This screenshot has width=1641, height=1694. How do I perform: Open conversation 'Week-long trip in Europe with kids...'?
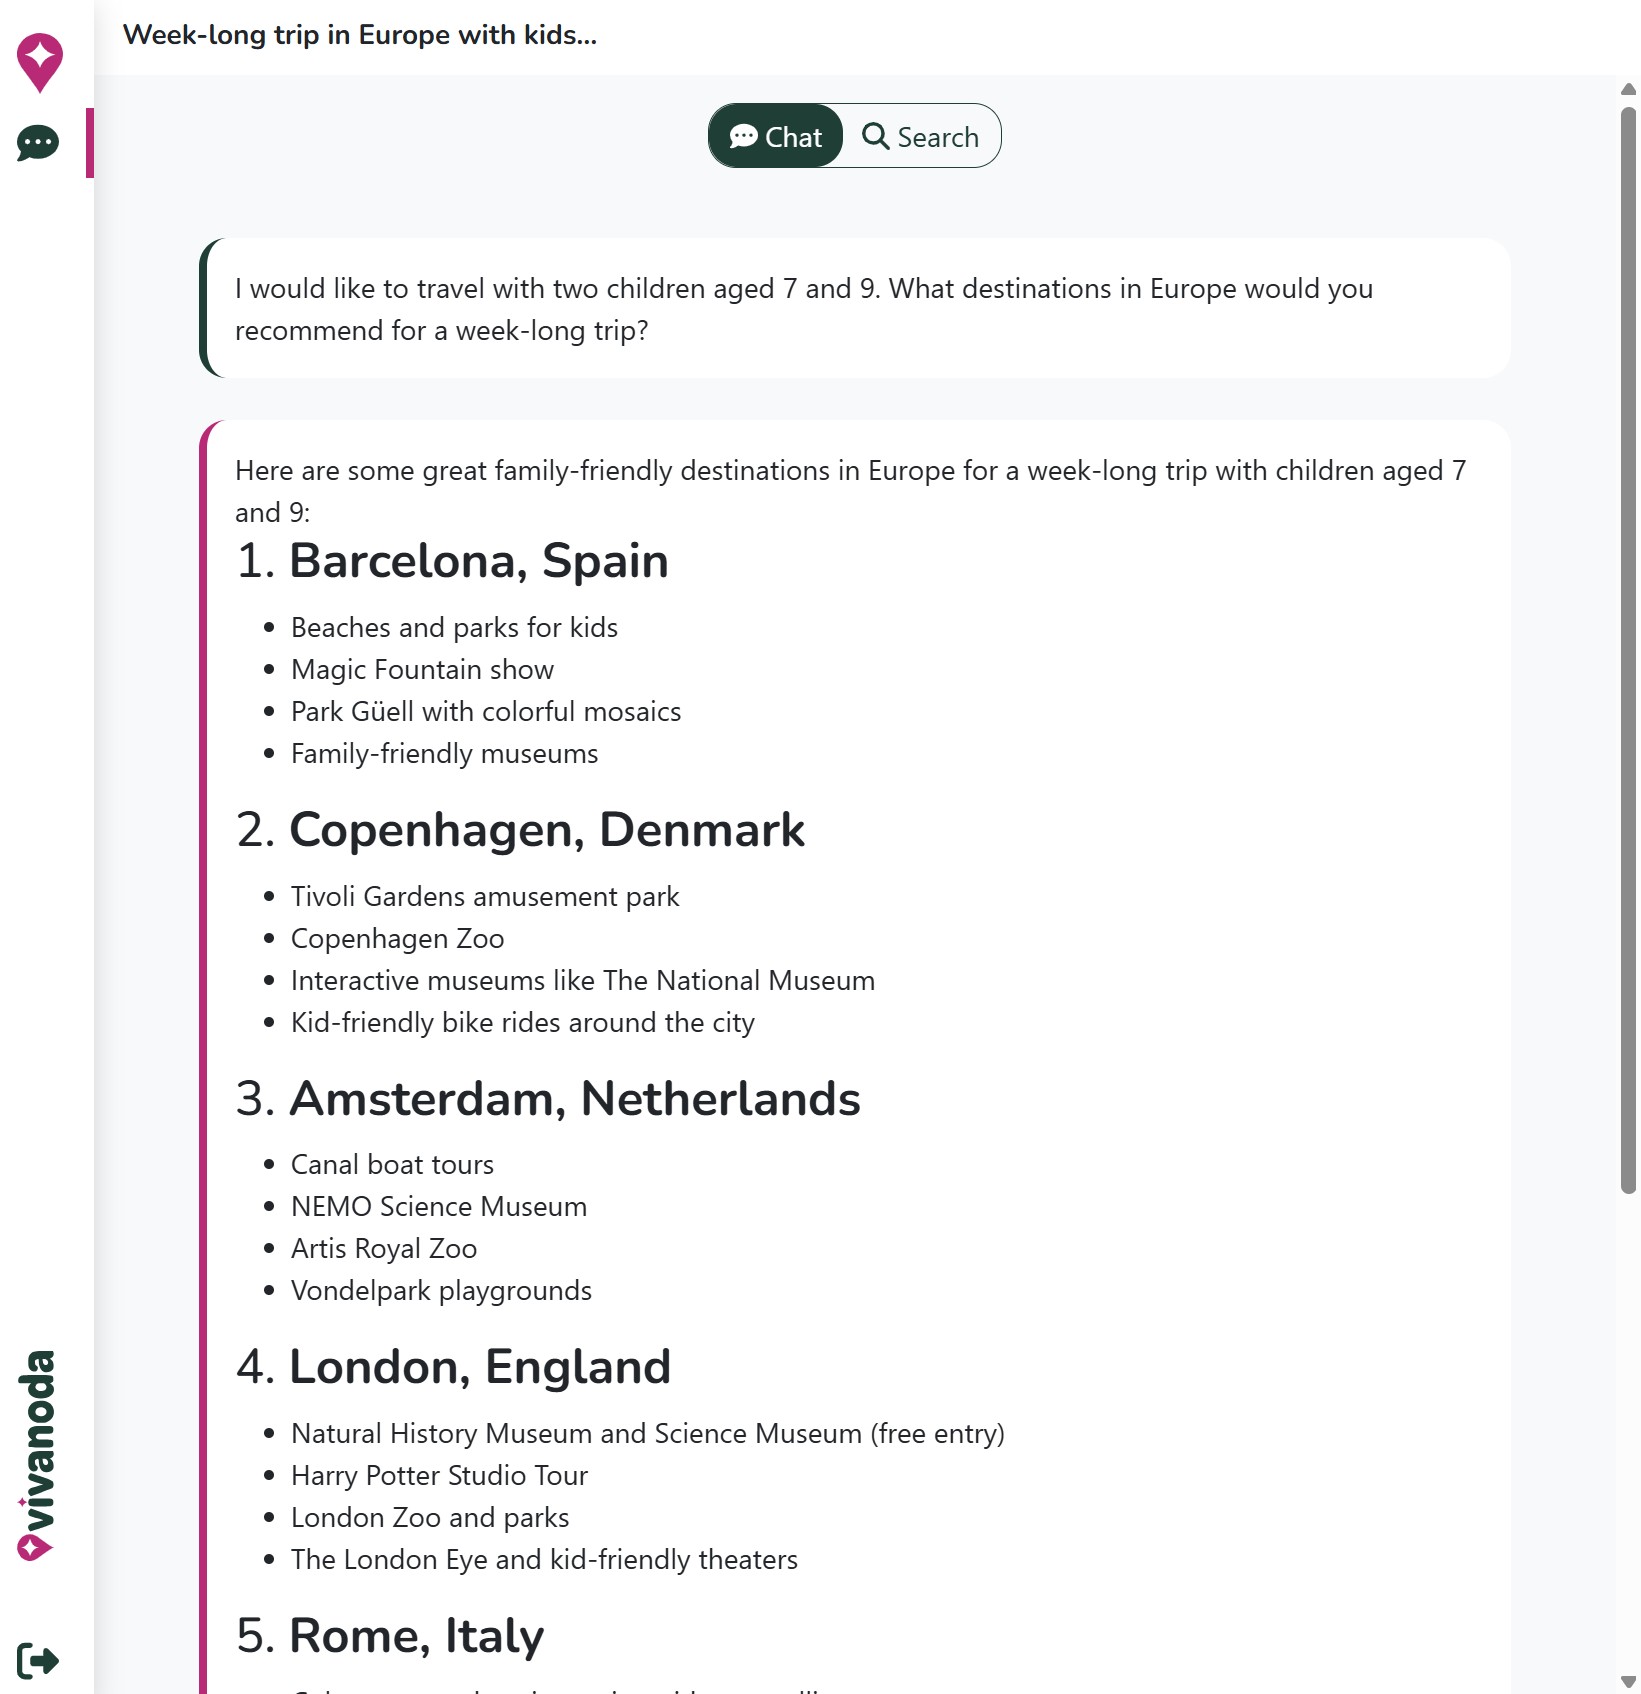click(x=360, y=34)
